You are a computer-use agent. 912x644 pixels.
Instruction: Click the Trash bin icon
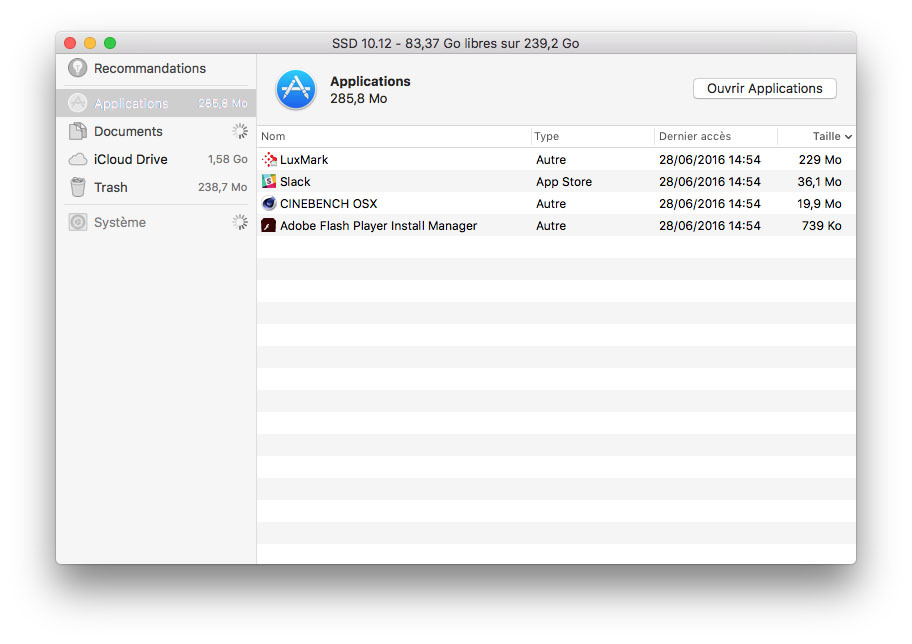click(77, 187)
